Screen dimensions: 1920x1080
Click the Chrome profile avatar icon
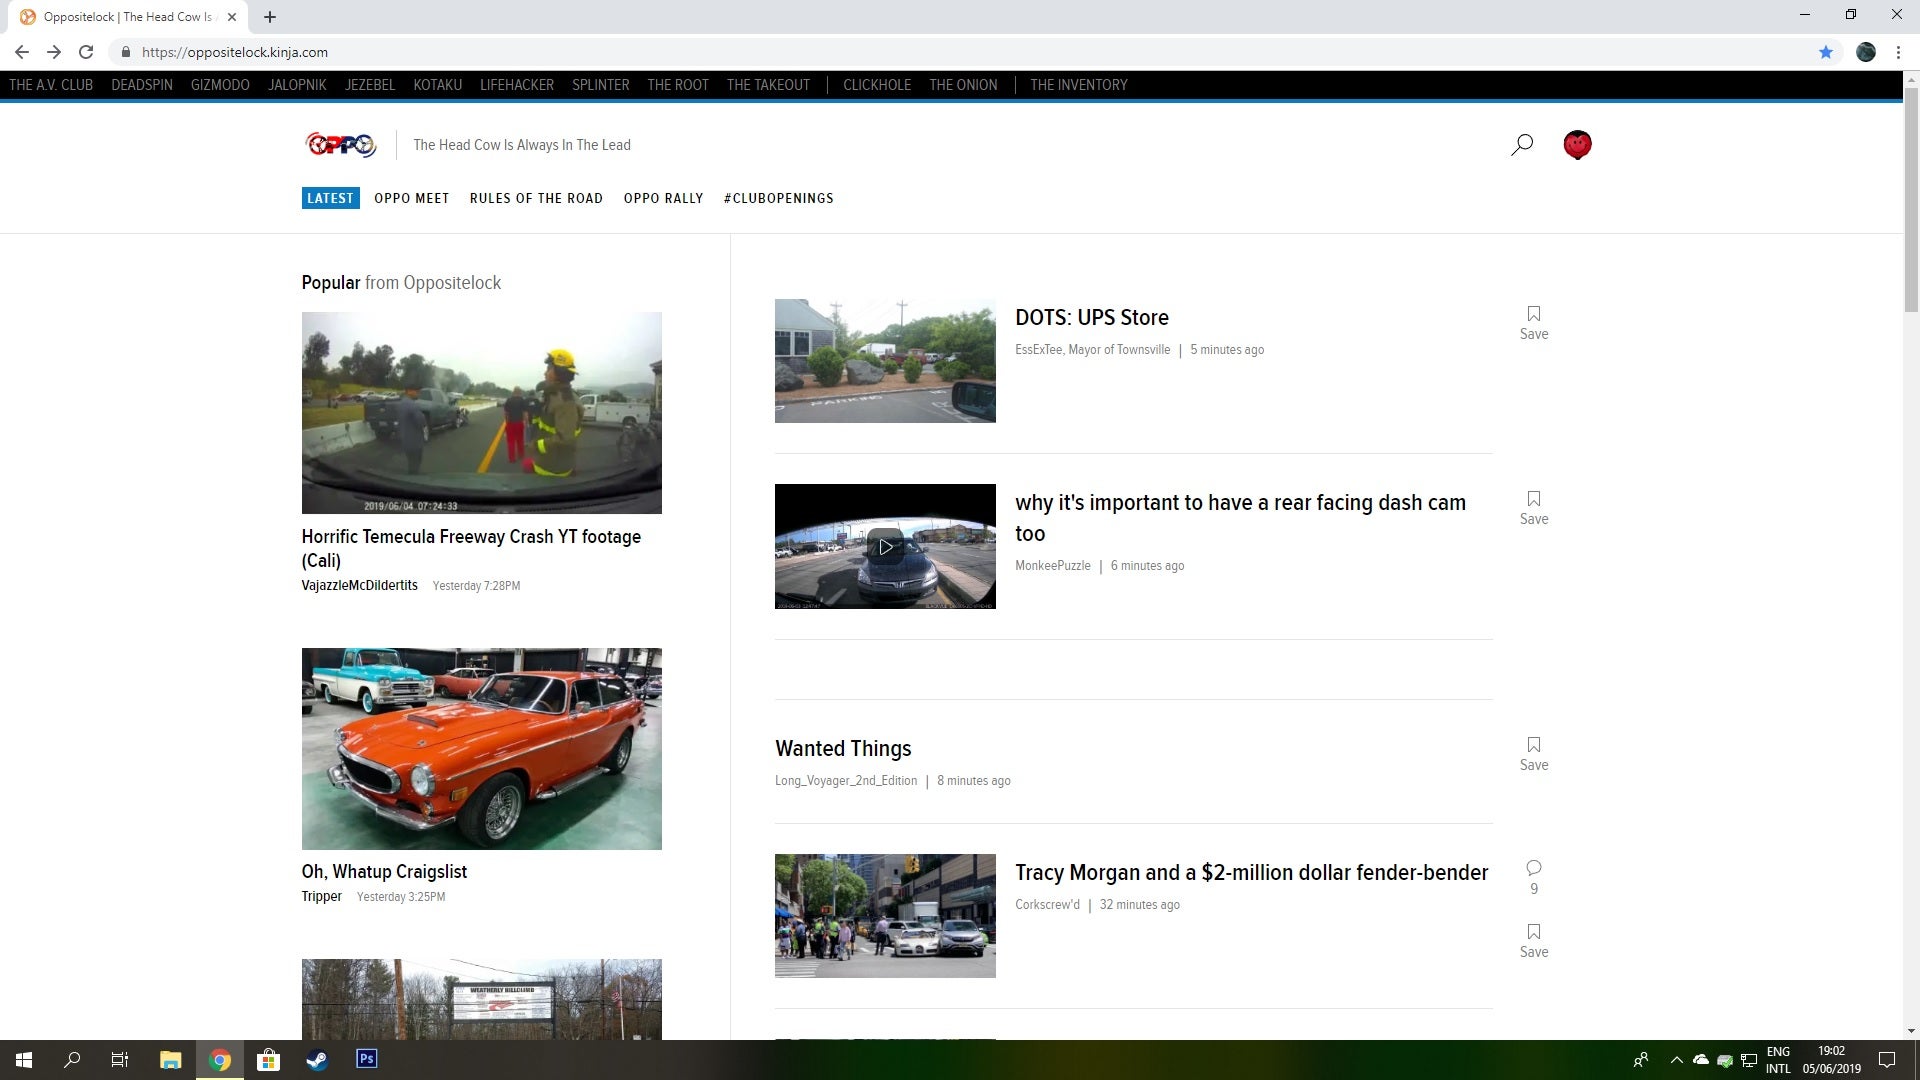point(1866,52)
